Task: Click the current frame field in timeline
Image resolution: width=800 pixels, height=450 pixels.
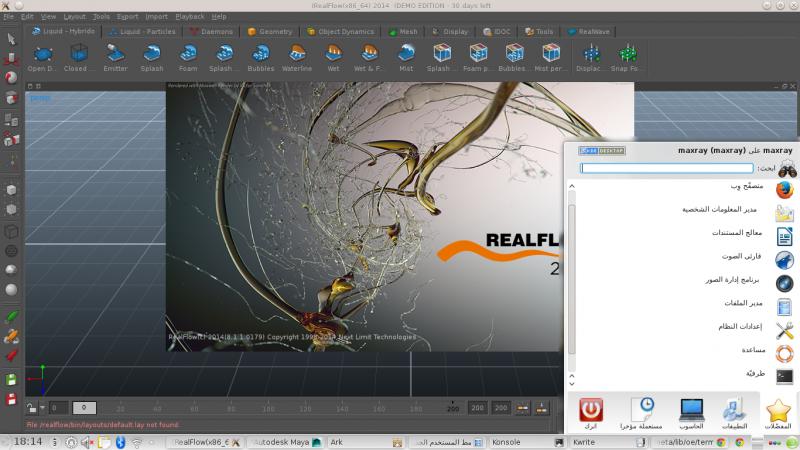Action: 84,408
